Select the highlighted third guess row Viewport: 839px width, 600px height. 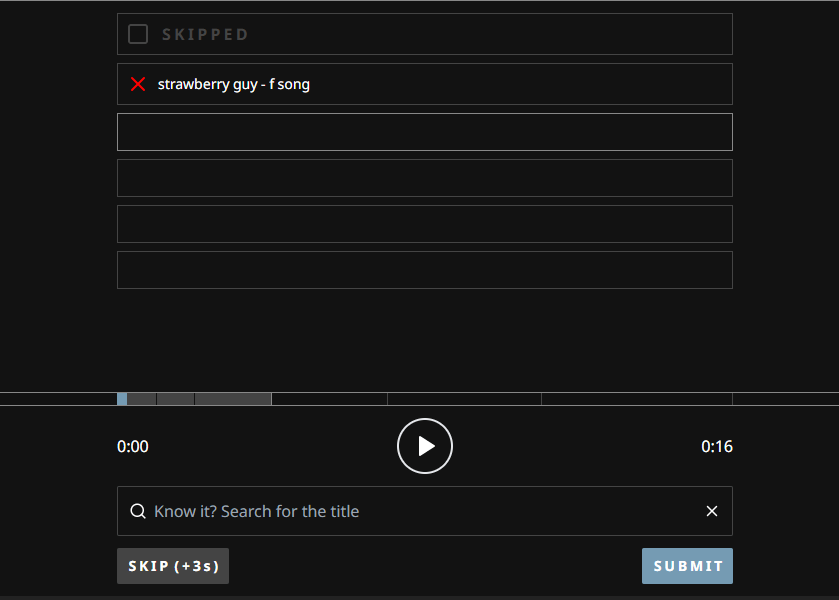424,132
